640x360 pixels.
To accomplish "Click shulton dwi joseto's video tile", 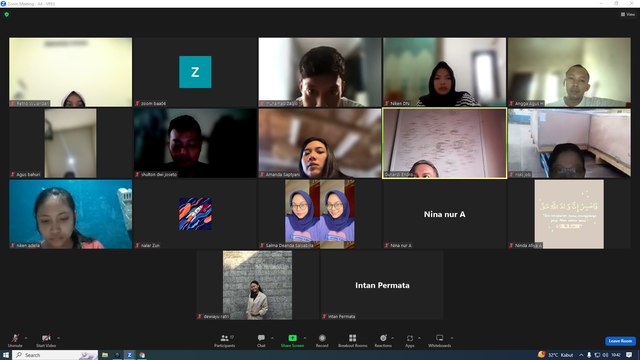I will point(195,143).
